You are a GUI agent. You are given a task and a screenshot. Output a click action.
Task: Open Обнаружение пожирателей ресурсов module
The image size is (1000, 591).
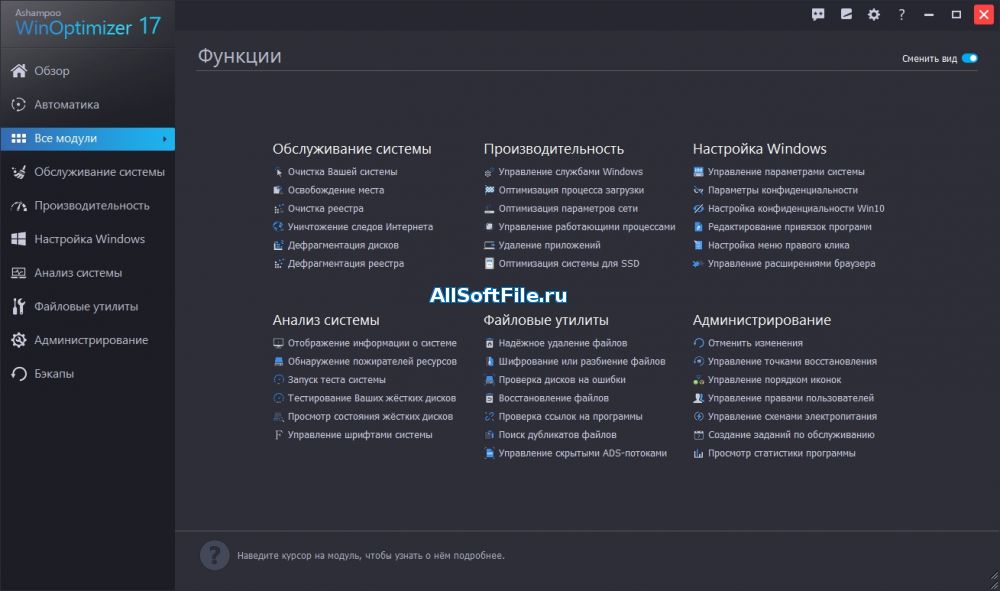(372, 361)
